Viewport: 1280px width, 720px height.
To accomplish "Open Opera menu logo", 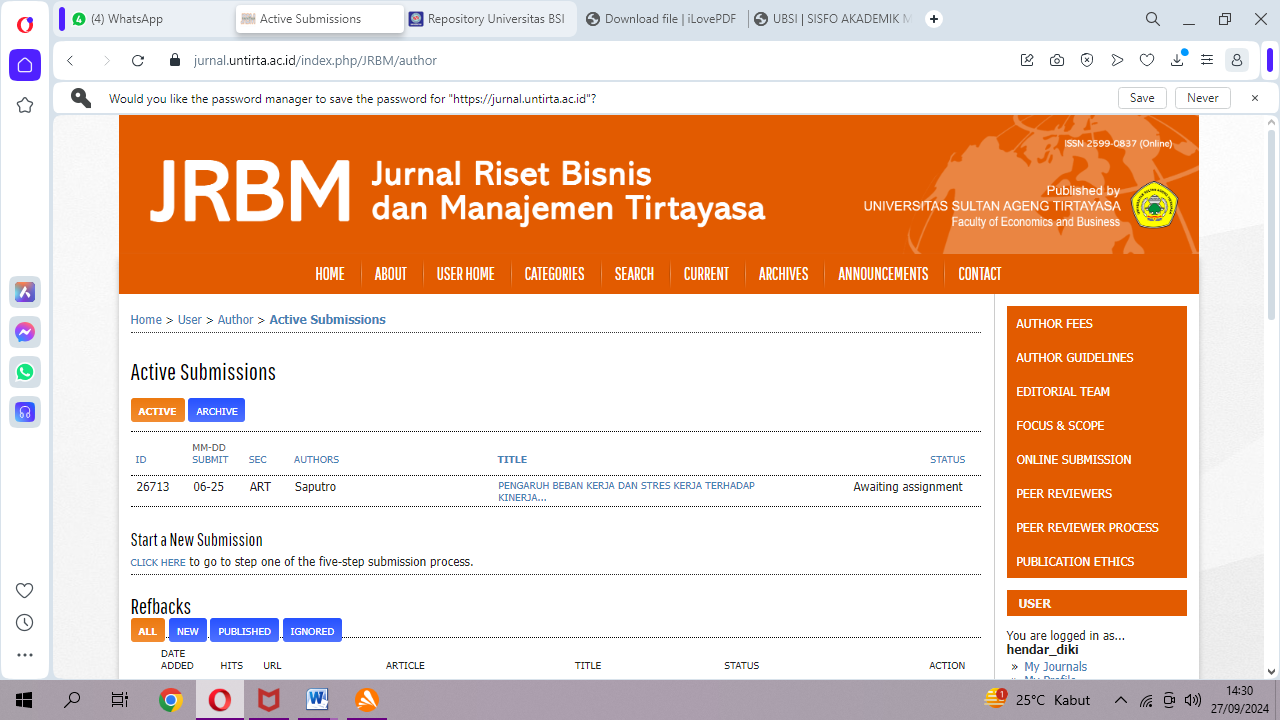I will coord(25,25).
